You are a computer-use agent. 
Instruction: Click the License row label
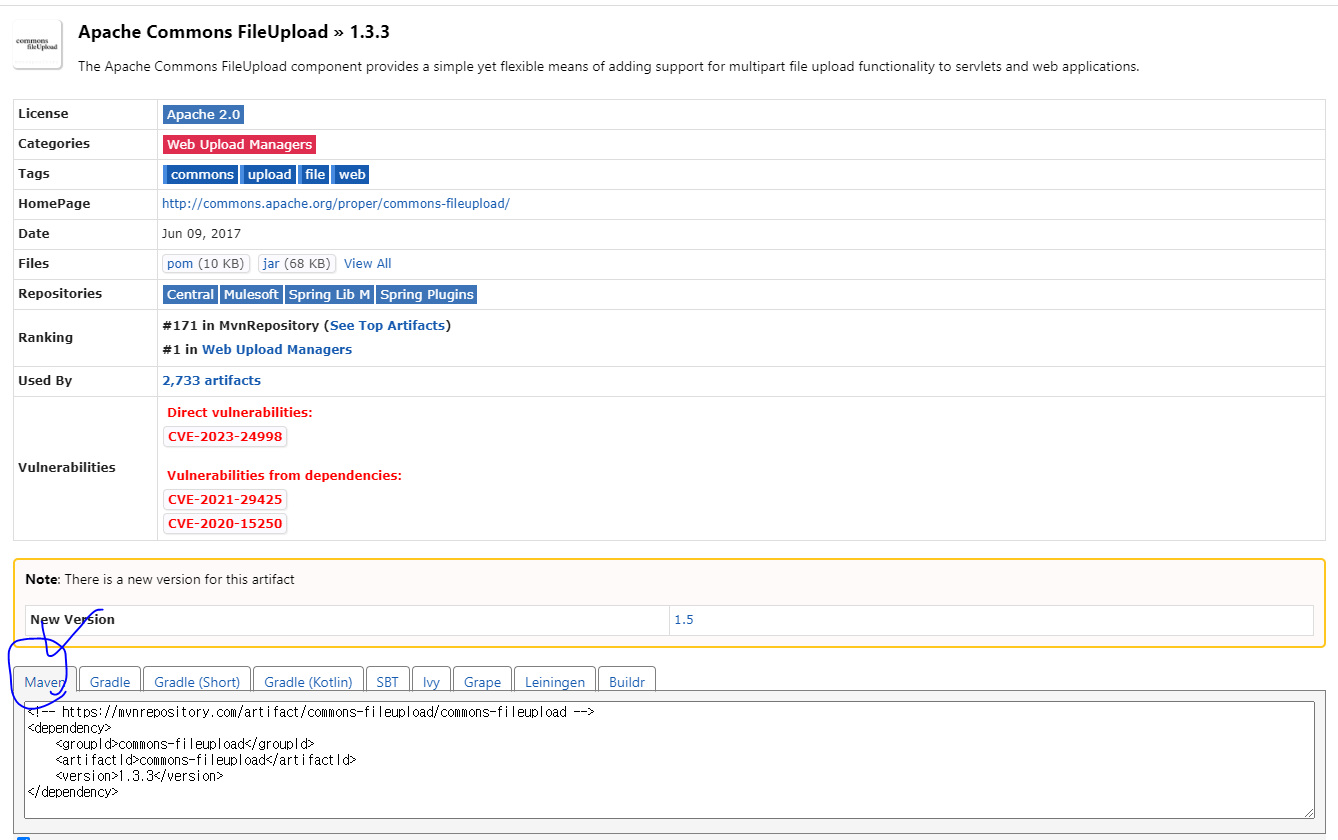tap(43, 113)
